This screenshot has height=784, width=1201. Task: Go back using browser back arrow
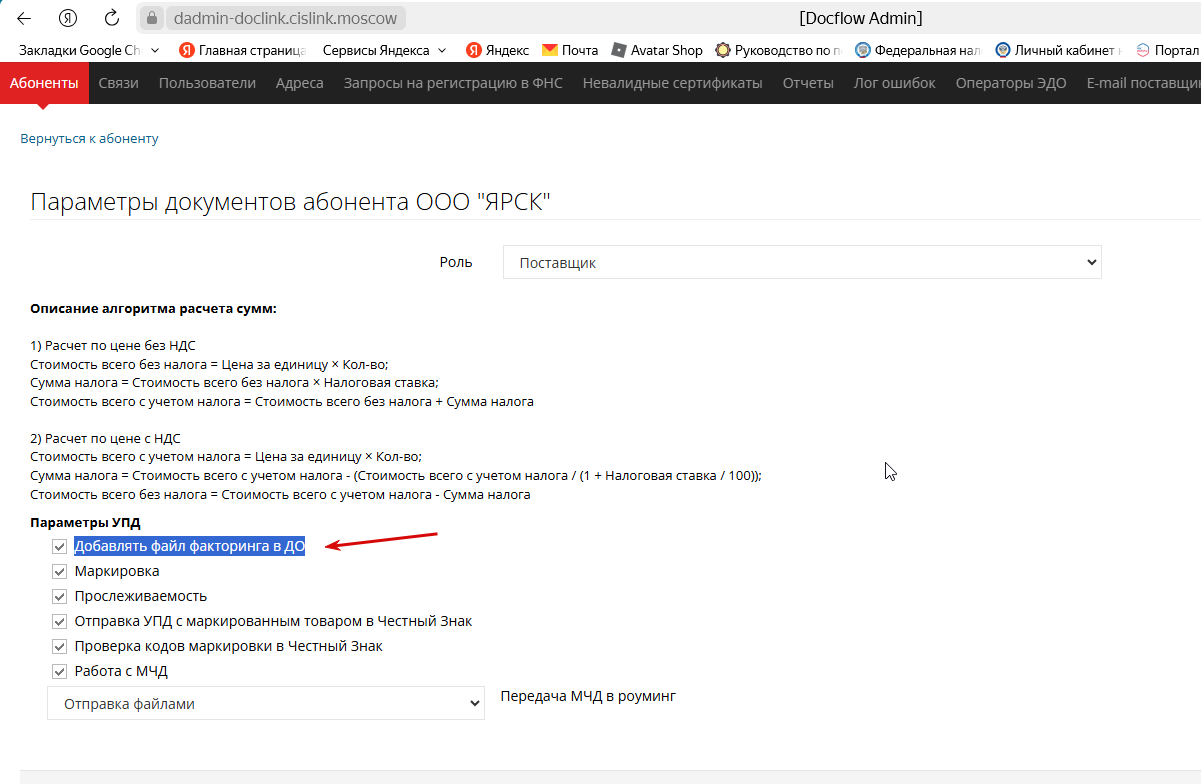point(24,18)
